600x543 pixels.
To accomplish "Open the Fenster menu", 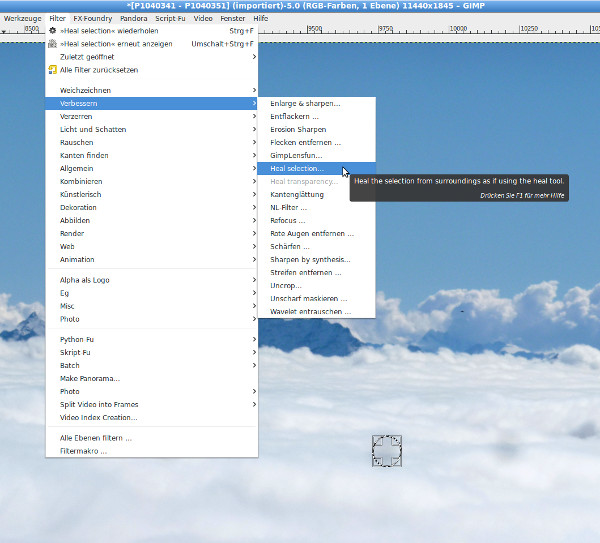I will coord(233,18).
